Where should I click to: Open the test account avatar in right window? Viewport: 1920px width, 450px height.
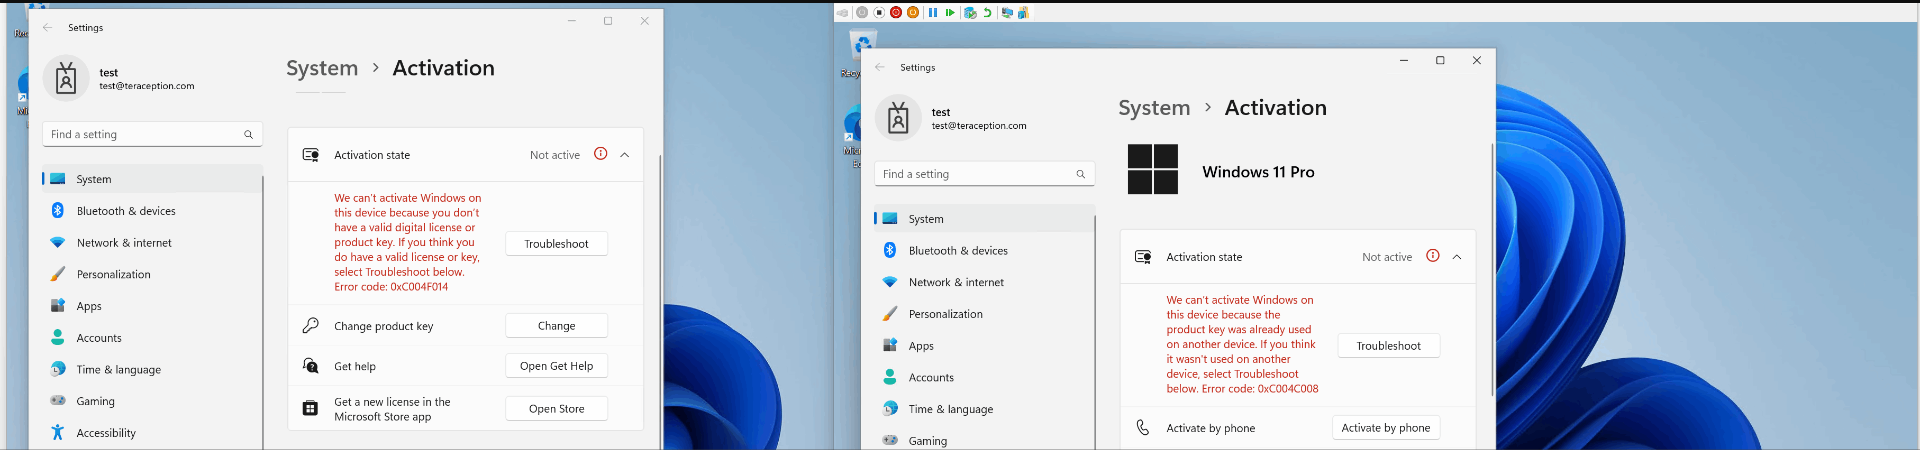[x=898, y=118]
